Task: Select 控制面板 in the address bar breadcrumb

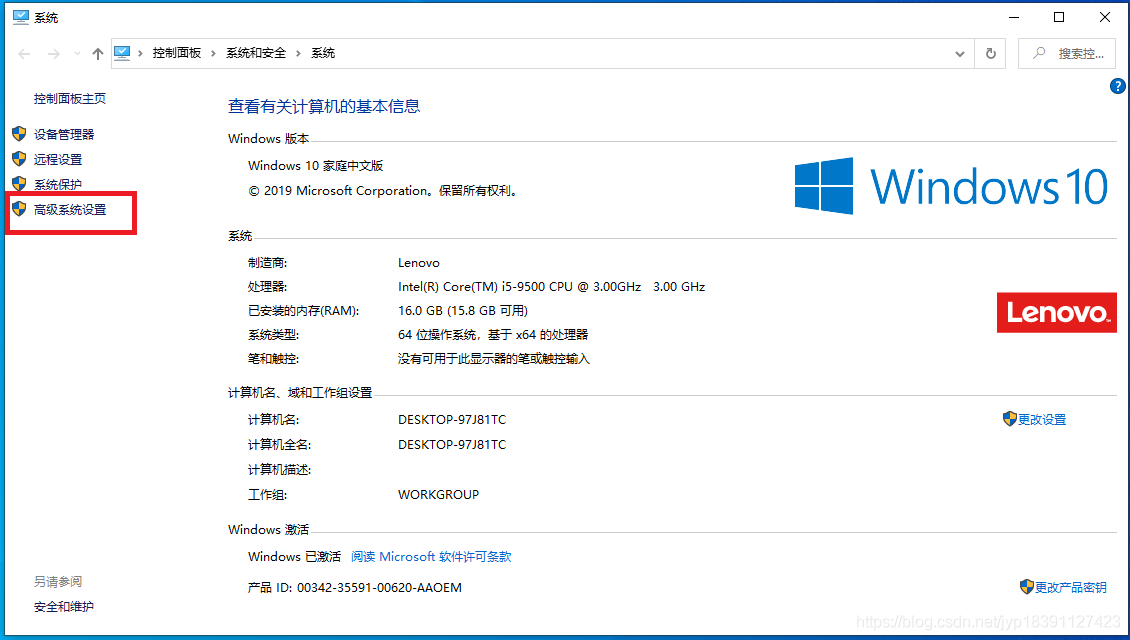Action: 177,53
